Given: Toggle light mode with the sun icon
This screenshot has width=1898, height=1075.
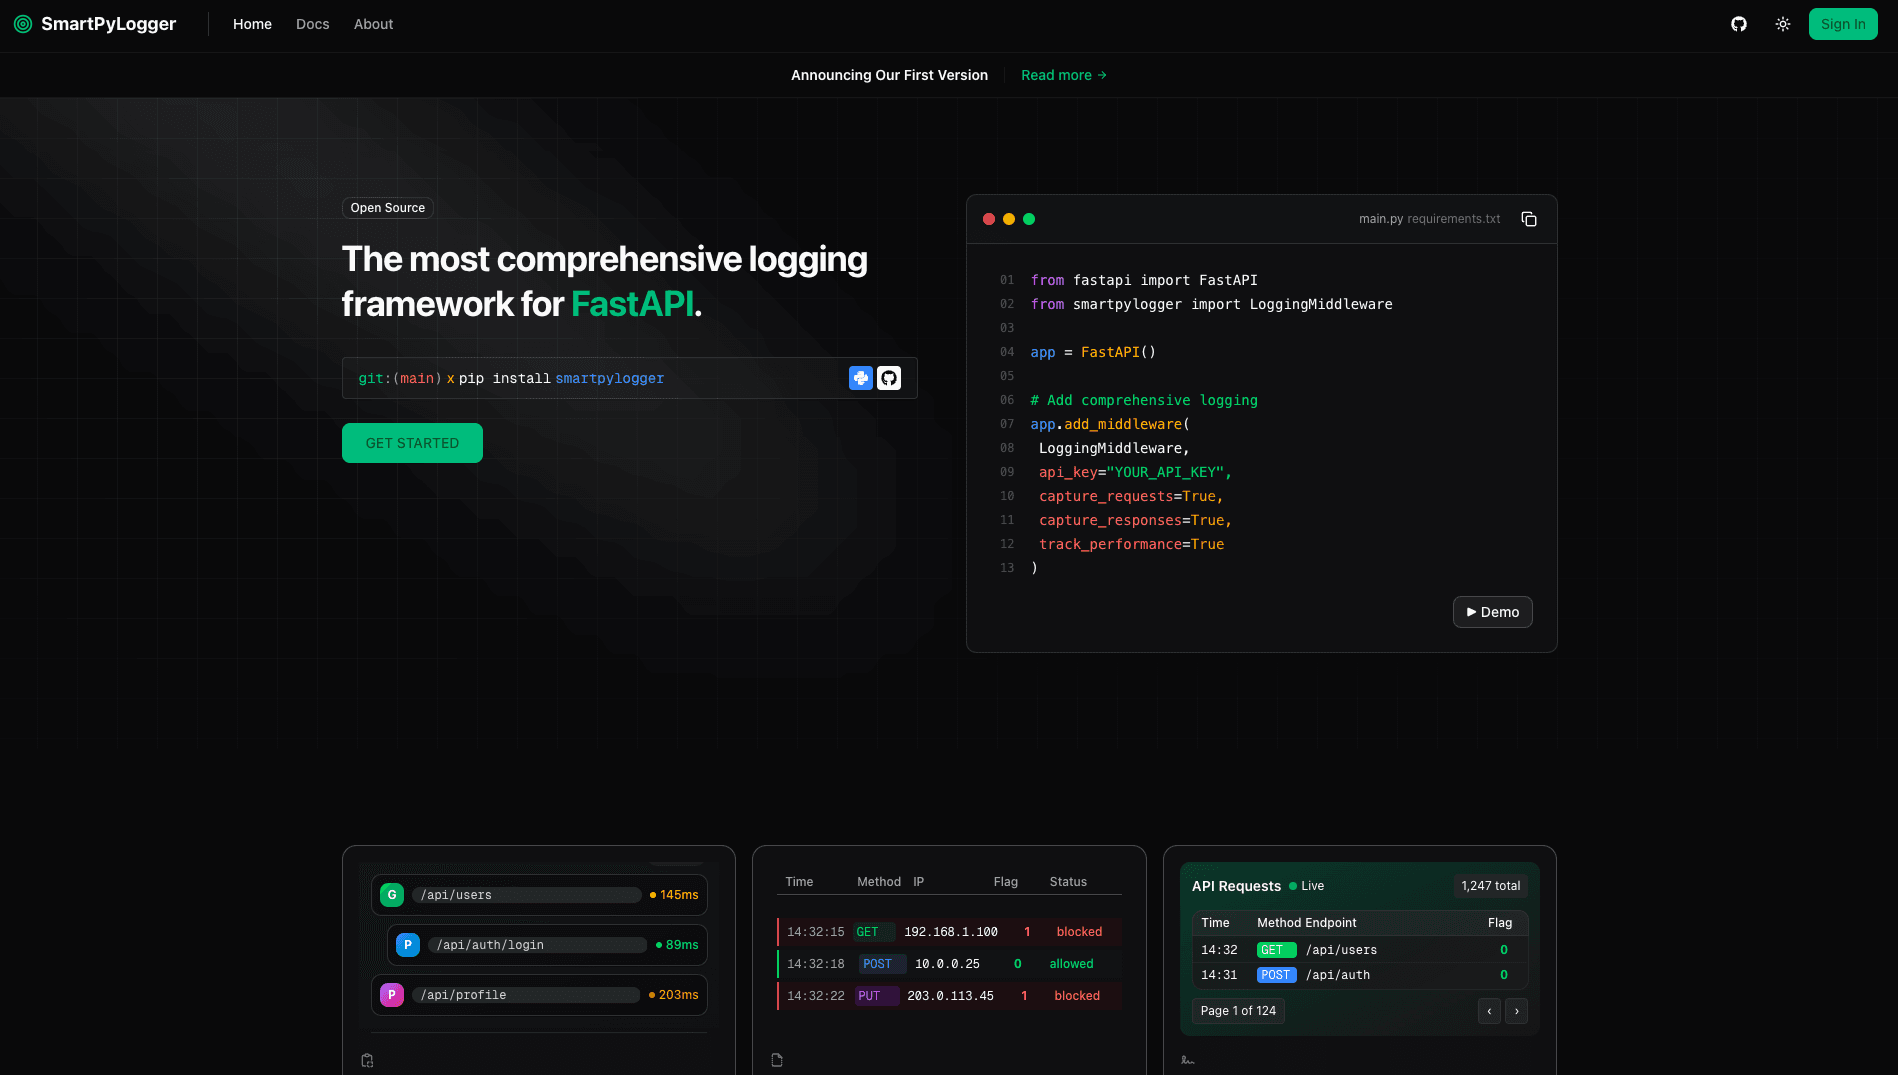Looking at the screenshot, I should (x=1783, y=23).
